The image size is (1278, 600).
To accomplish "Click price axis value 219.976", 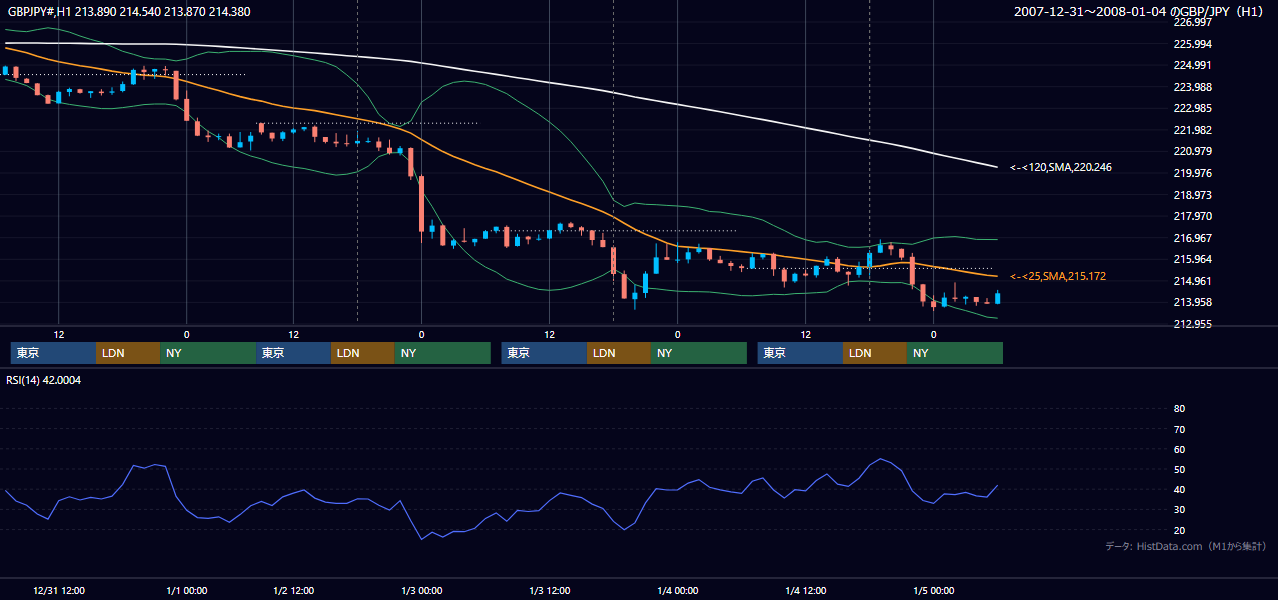I will (x=1192, y=173).
